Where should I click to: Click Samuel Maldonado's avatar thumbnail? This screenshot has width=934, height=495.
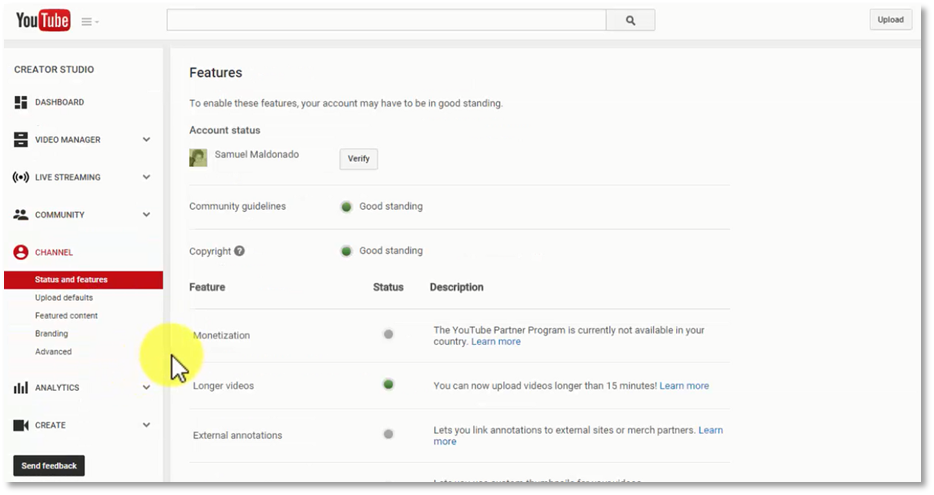click(x=198, y=158)
